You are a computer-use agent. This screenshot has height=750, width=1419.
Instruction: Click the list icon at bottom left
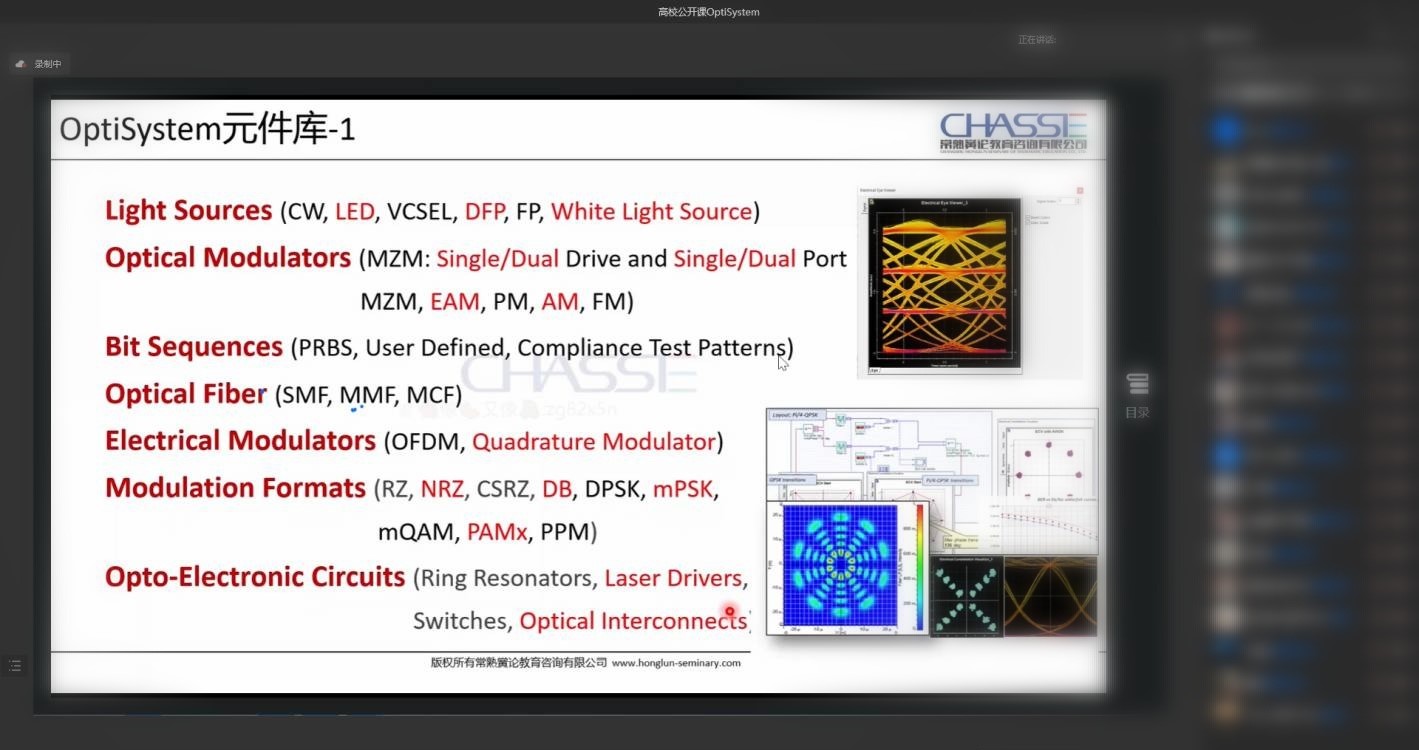(14, 665)
